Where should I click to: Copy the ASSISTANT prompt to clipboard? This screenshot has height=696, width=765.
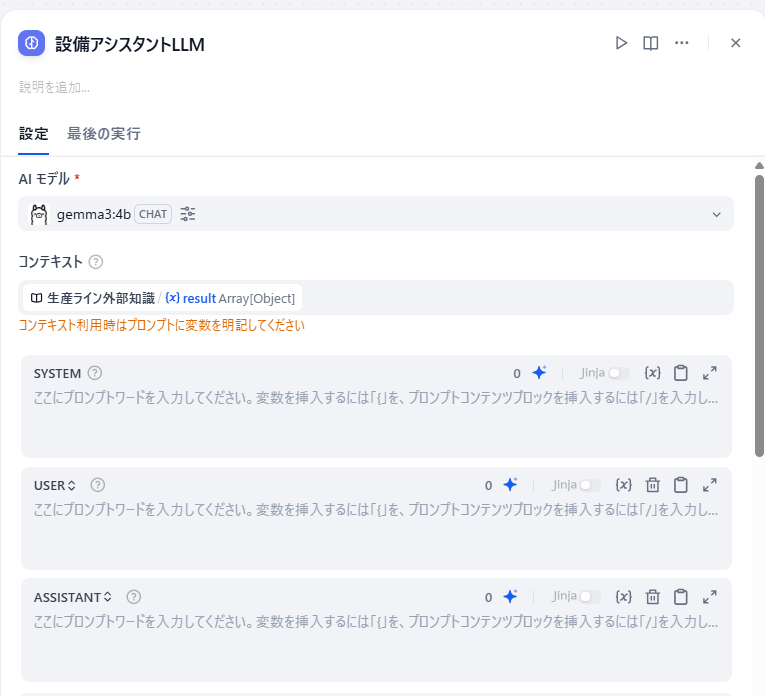[681, 597]
